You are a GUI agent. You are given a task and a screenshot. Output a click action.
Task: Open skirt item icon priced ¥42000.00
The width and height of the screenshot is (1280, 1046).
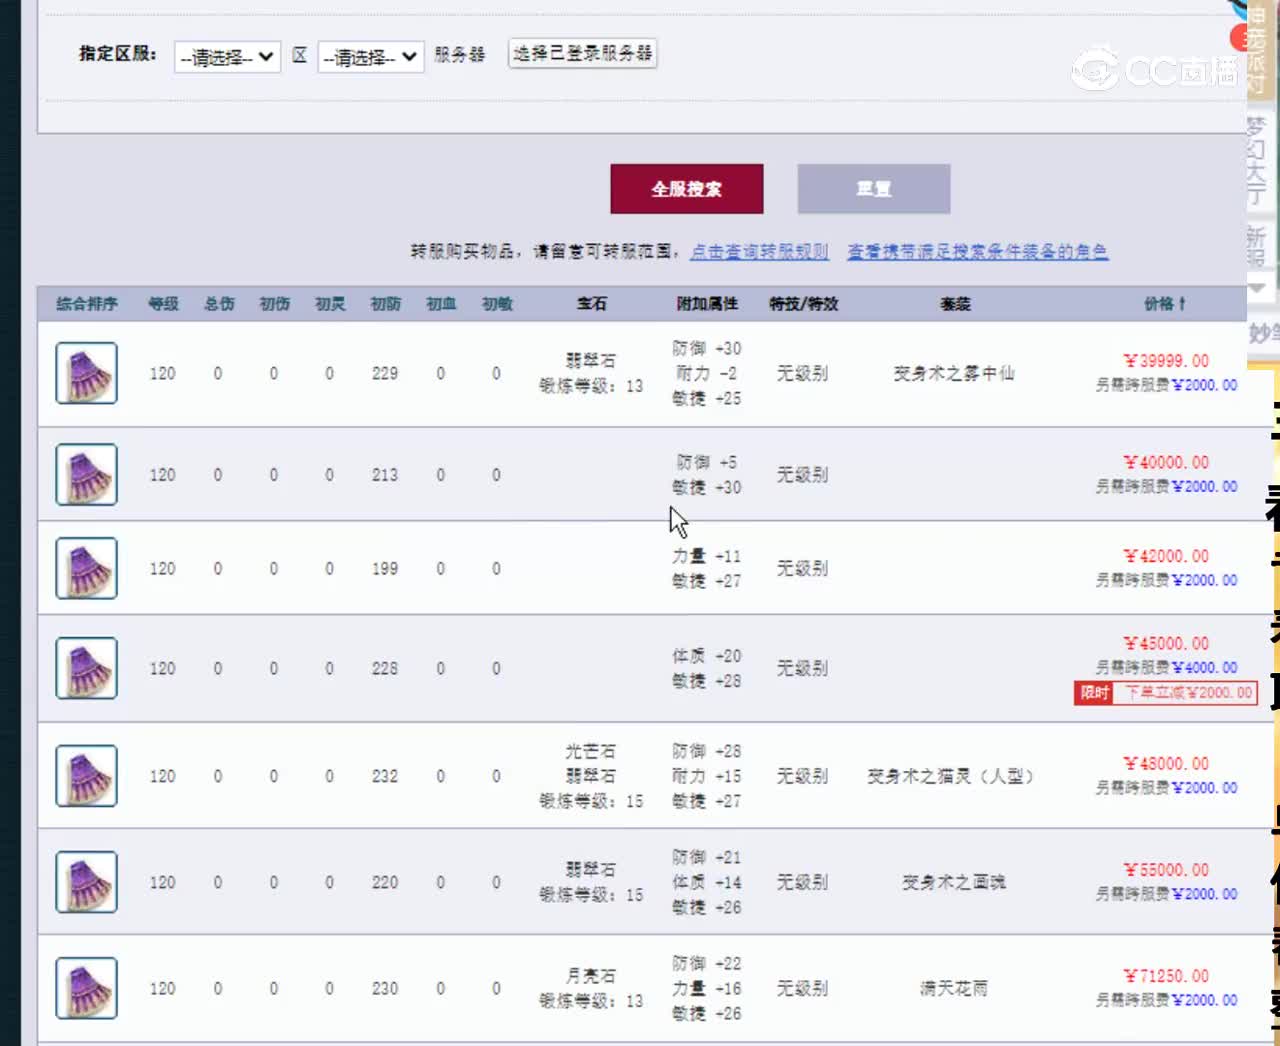point(86,568)
